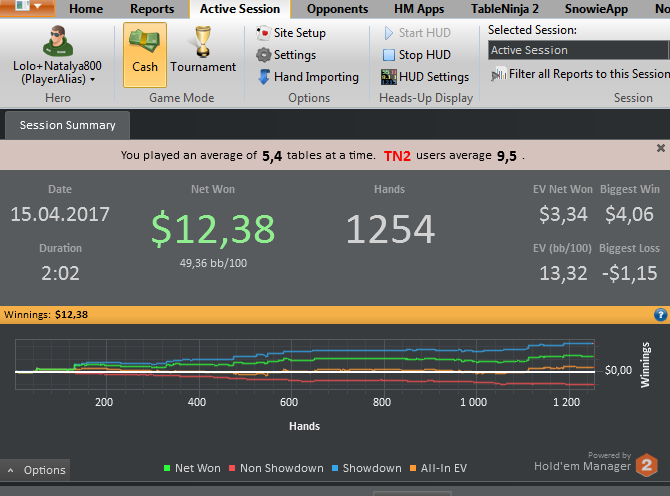Viewport: 670px width, 496px height.
Task: Click the Winnings graph plot area
Action: (x=305, y=364)
